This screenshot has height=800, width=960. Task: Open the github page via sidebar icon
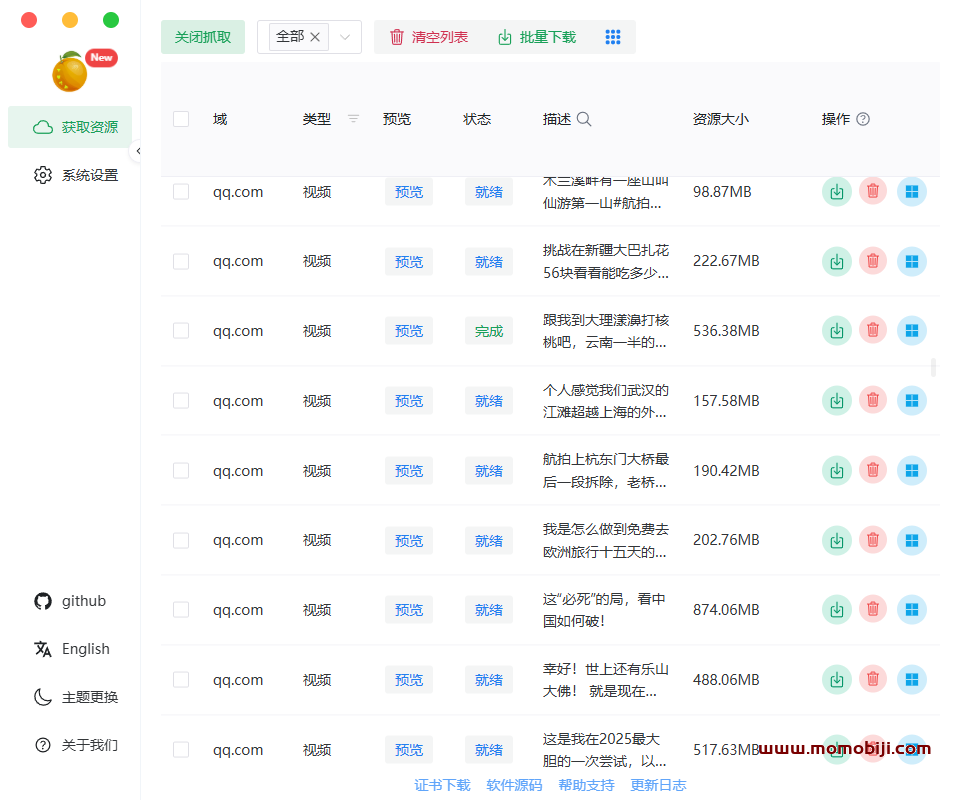[x=42, y=601]
